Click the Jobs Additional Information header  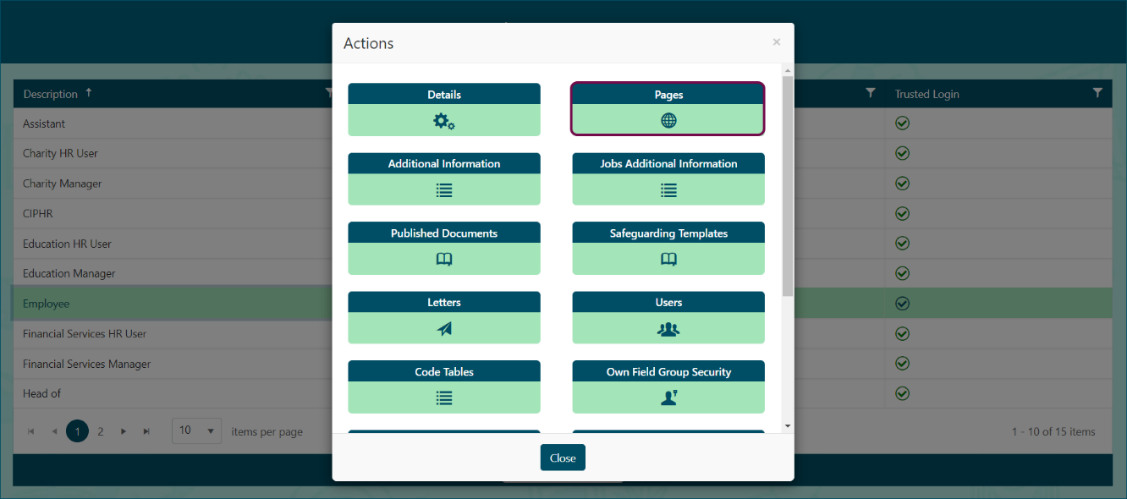tap(668, 163)
